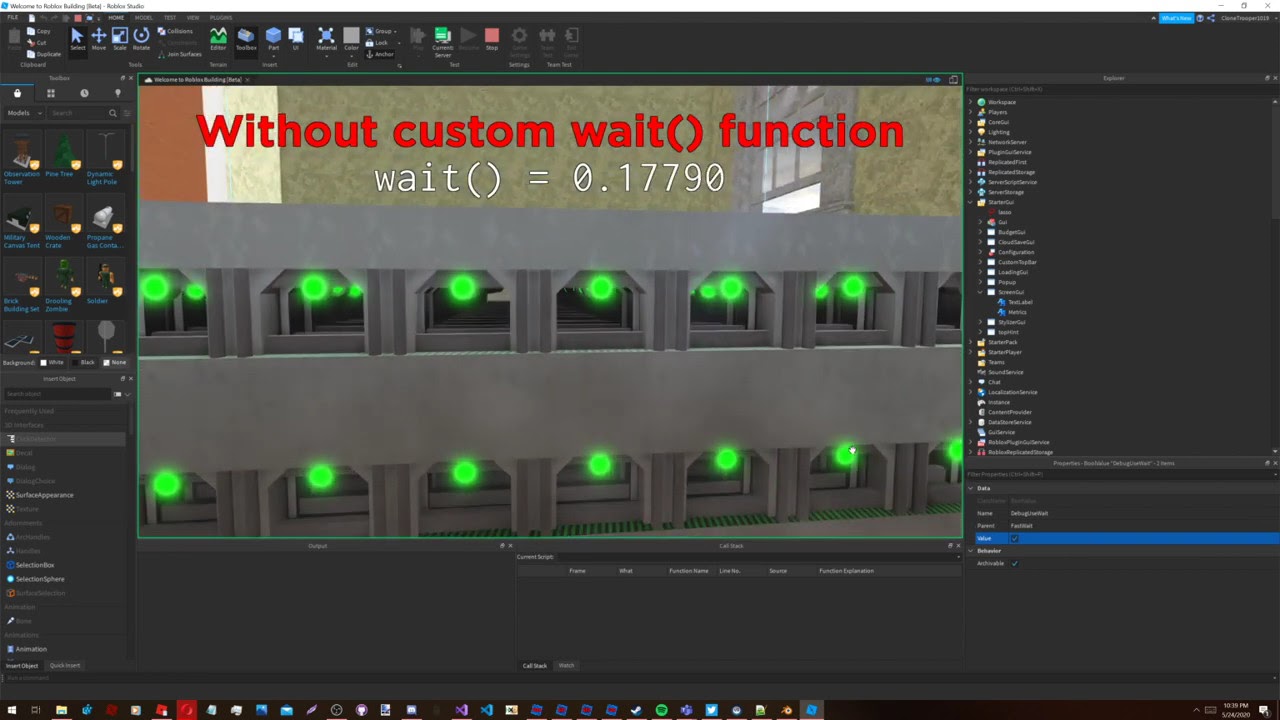1280x720 pixels.
Task: Open the Terrain Editor
Action: (218, 38)
